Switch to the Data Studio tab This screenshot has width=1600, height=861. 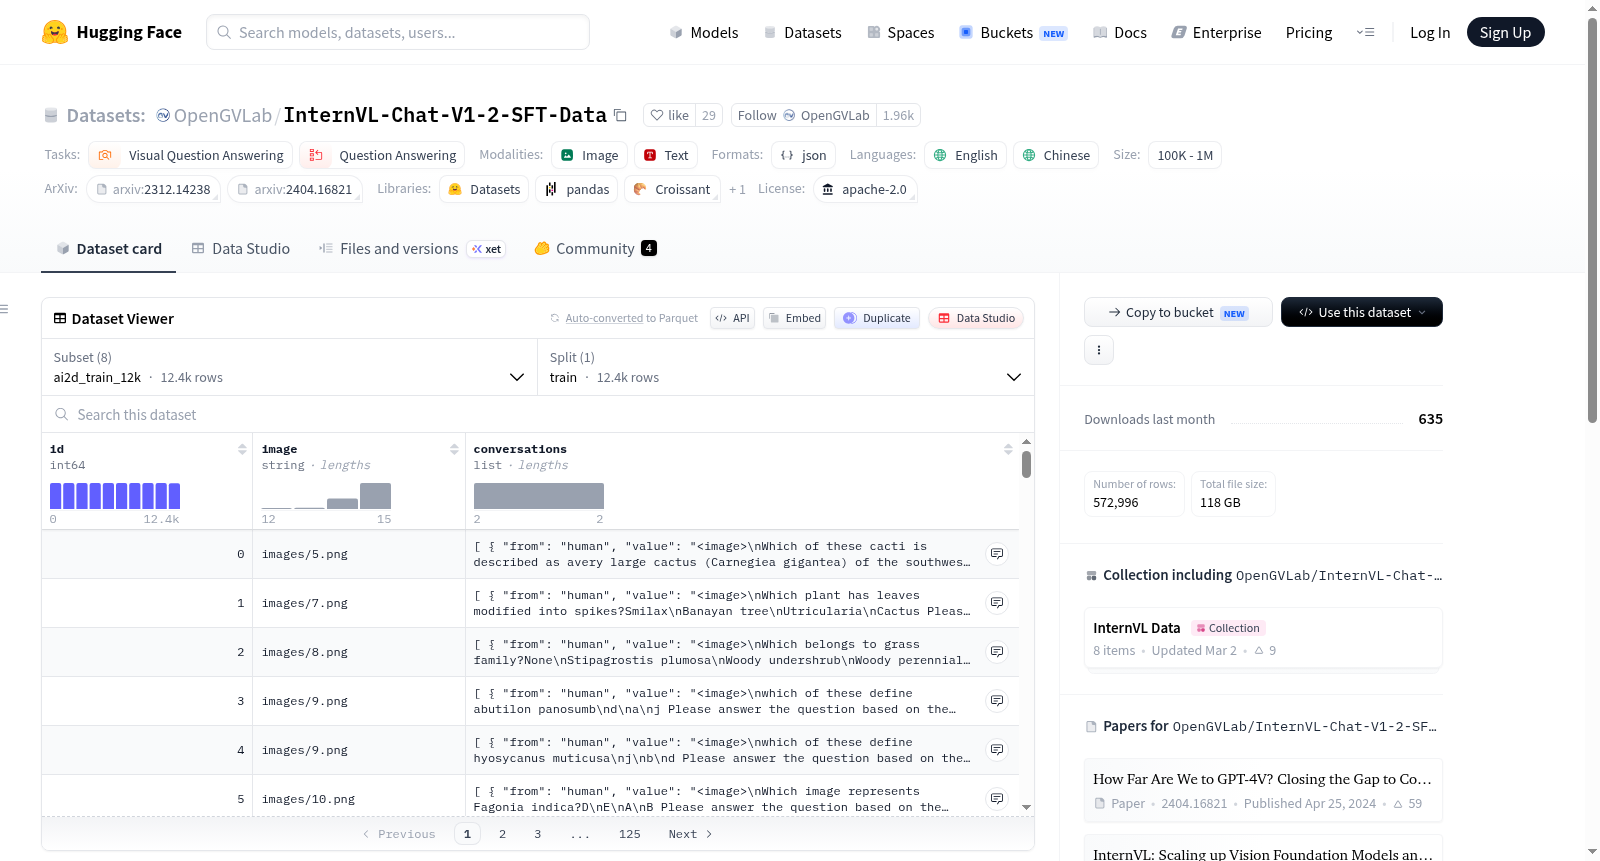[241, 248]
